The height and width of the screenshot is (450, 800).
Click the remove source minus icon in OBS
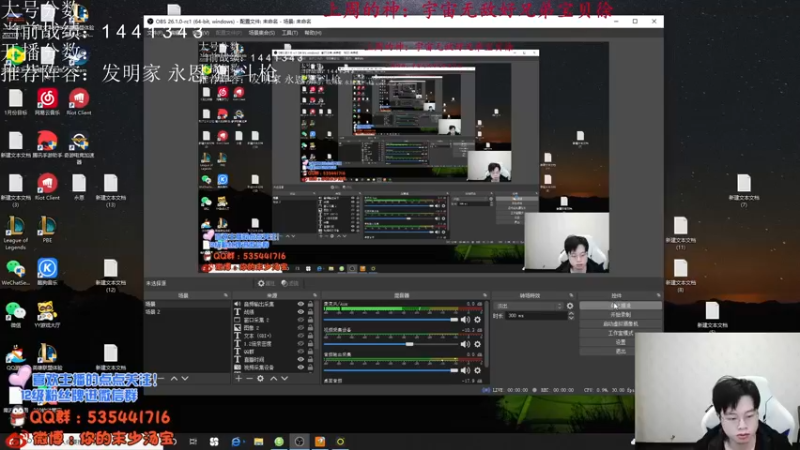[249, 379]
